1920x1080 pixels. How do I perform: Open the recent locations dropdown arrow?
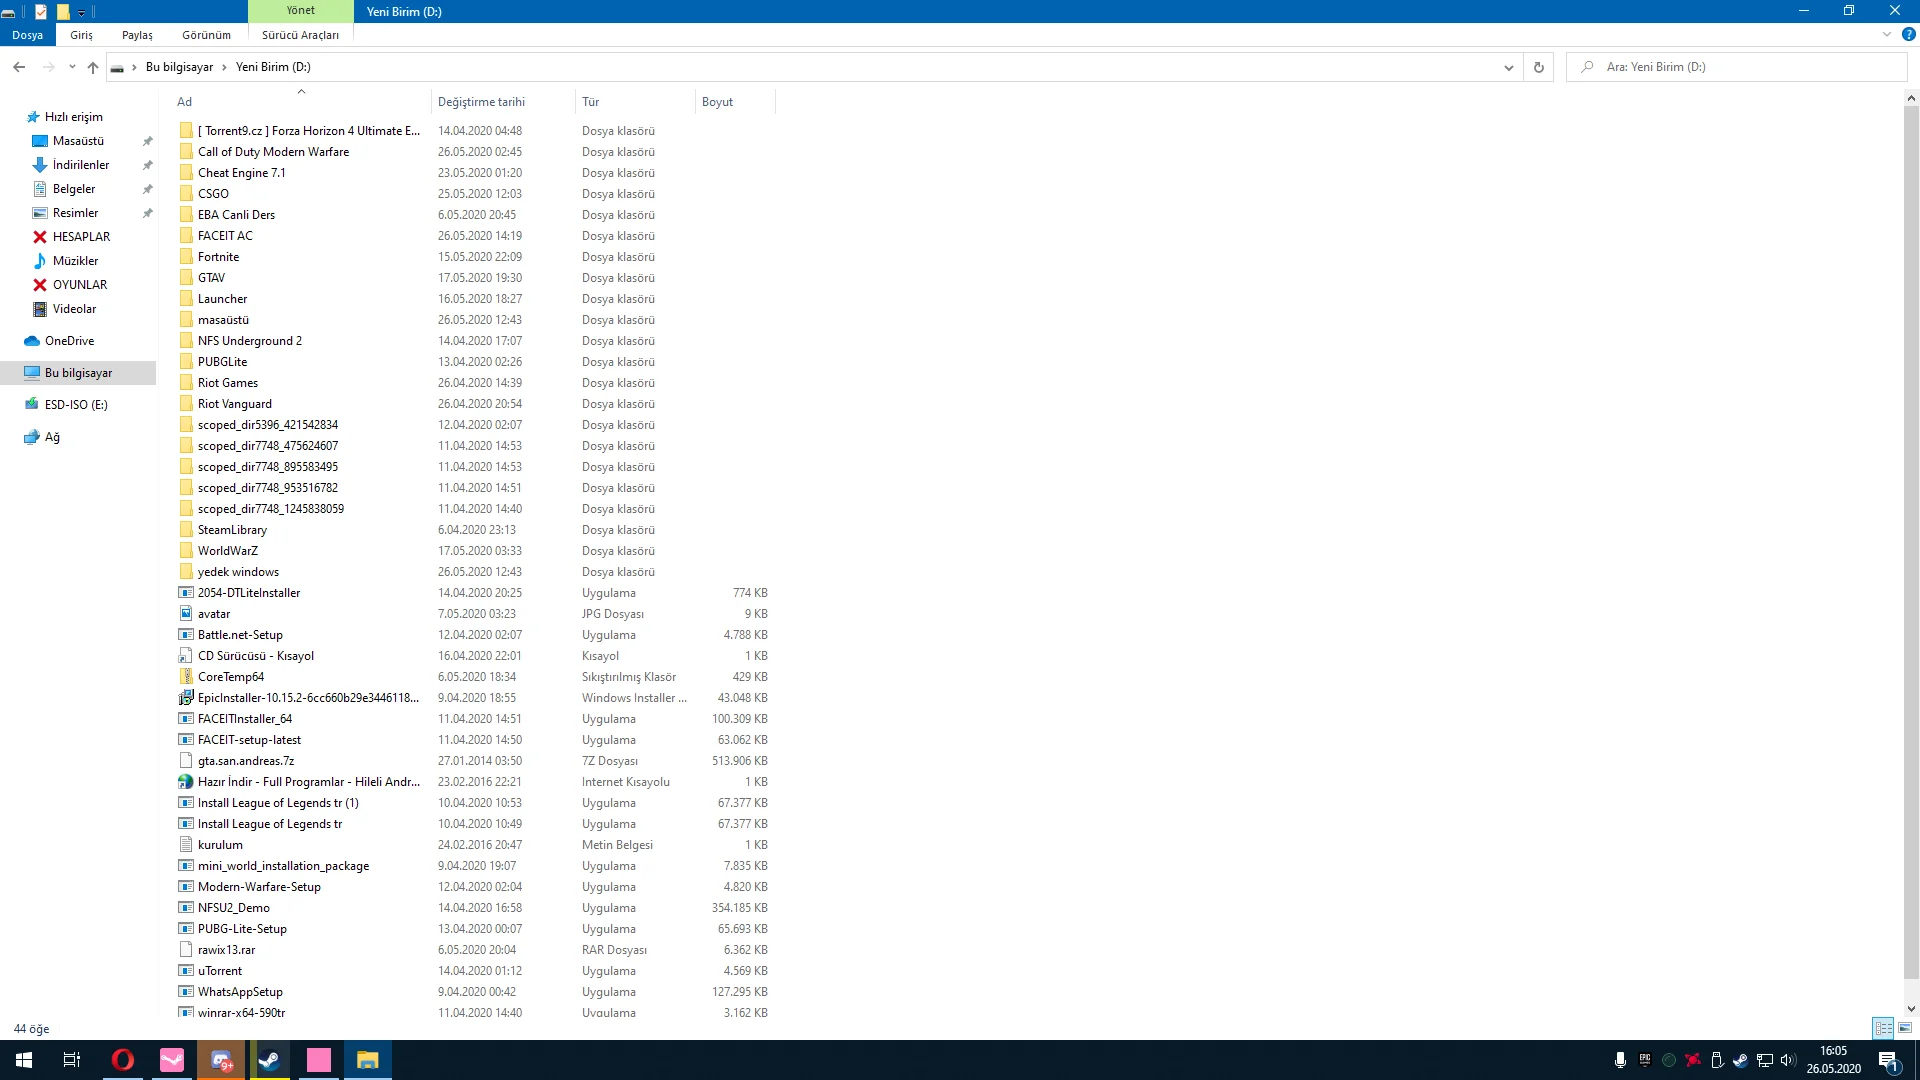pyautogui.click(x=72, y=67)
